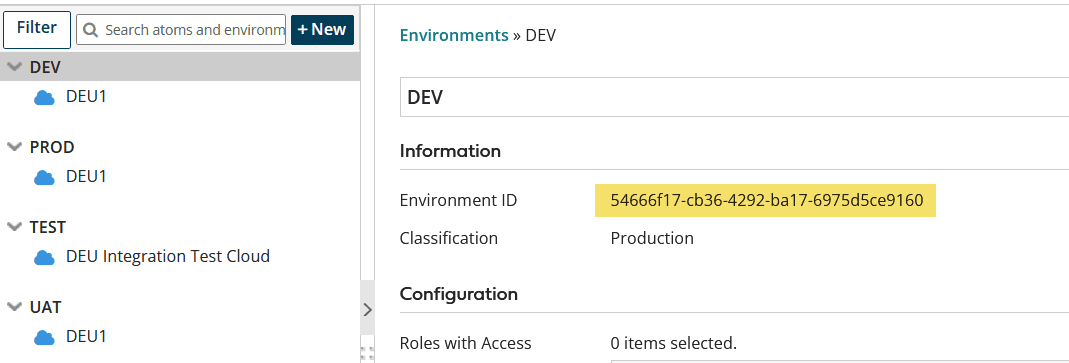
Task: Click the DEU Integration Test Cloud icon
Action: [x=44, y=257]
